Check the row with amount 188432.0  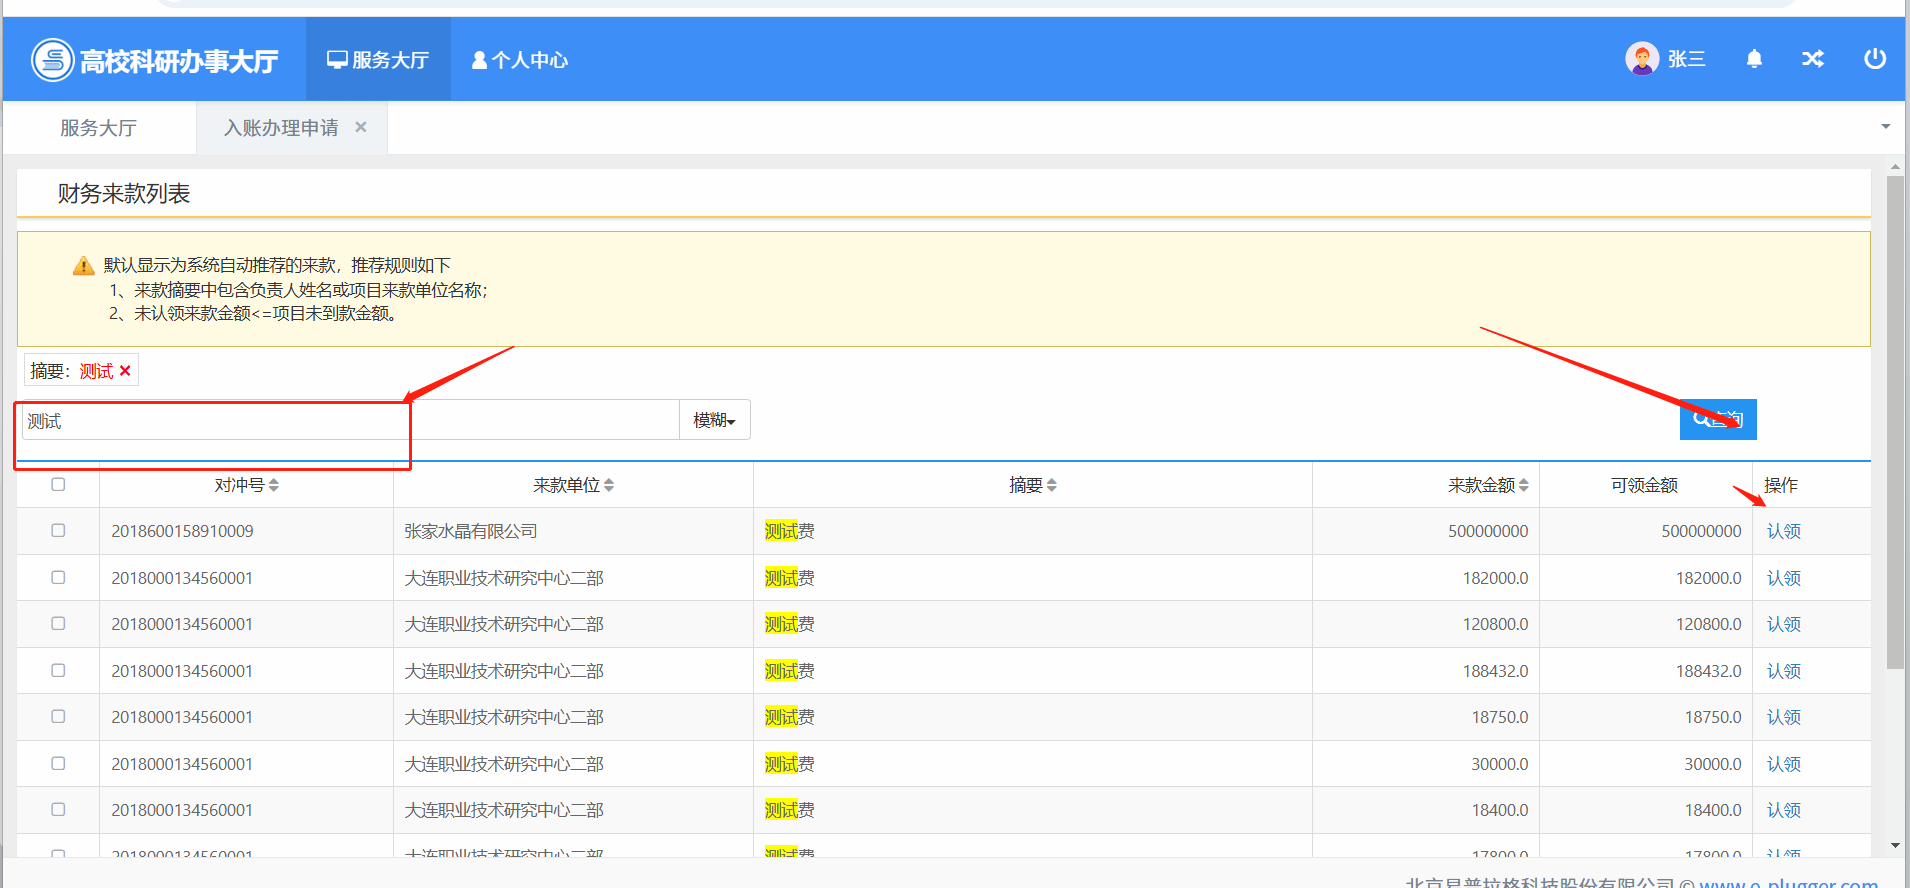click(58, 670)
